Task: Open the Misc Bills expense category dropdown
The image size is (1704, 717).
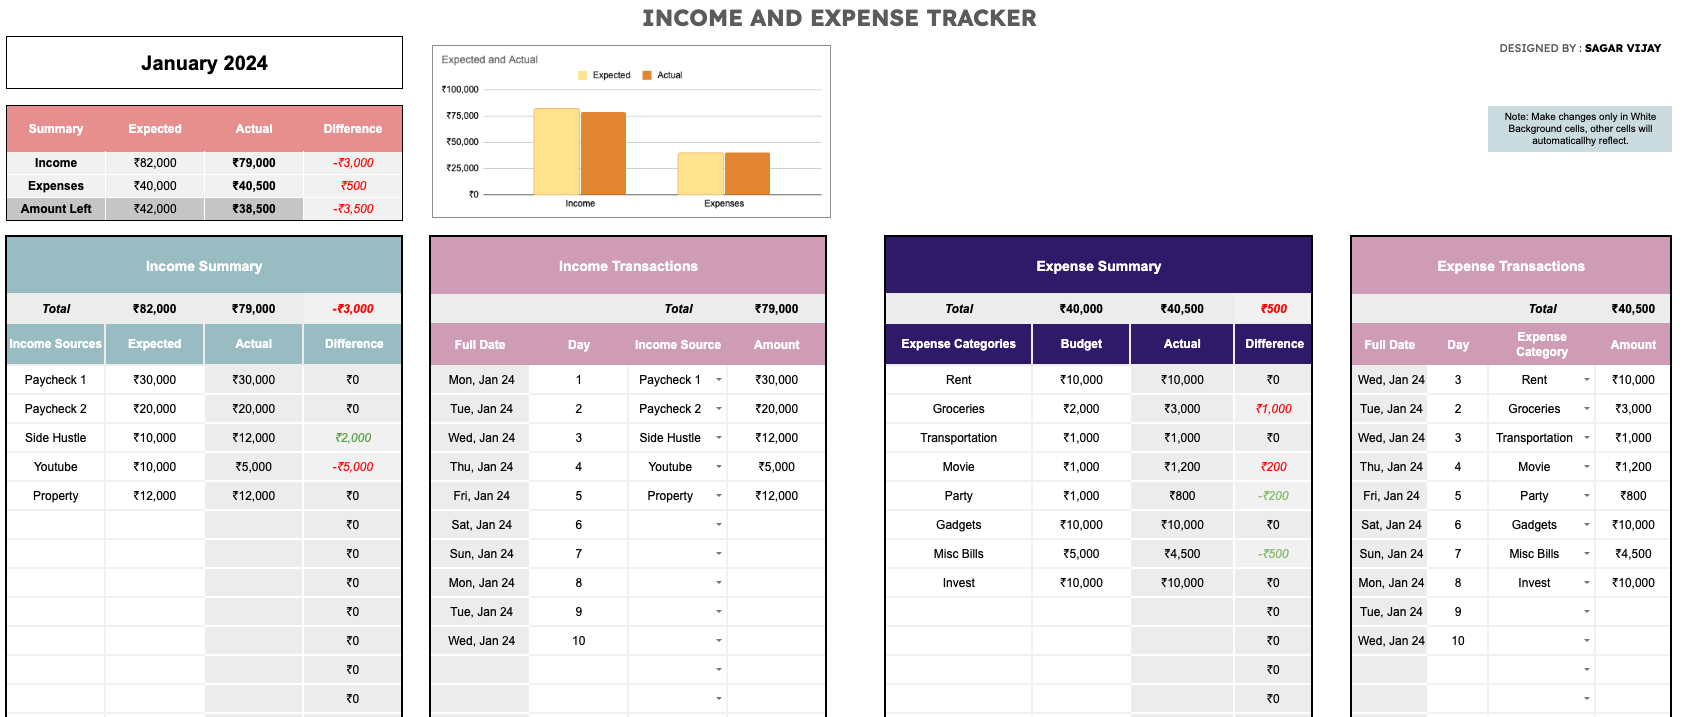Action: [x=1586, y=554]
